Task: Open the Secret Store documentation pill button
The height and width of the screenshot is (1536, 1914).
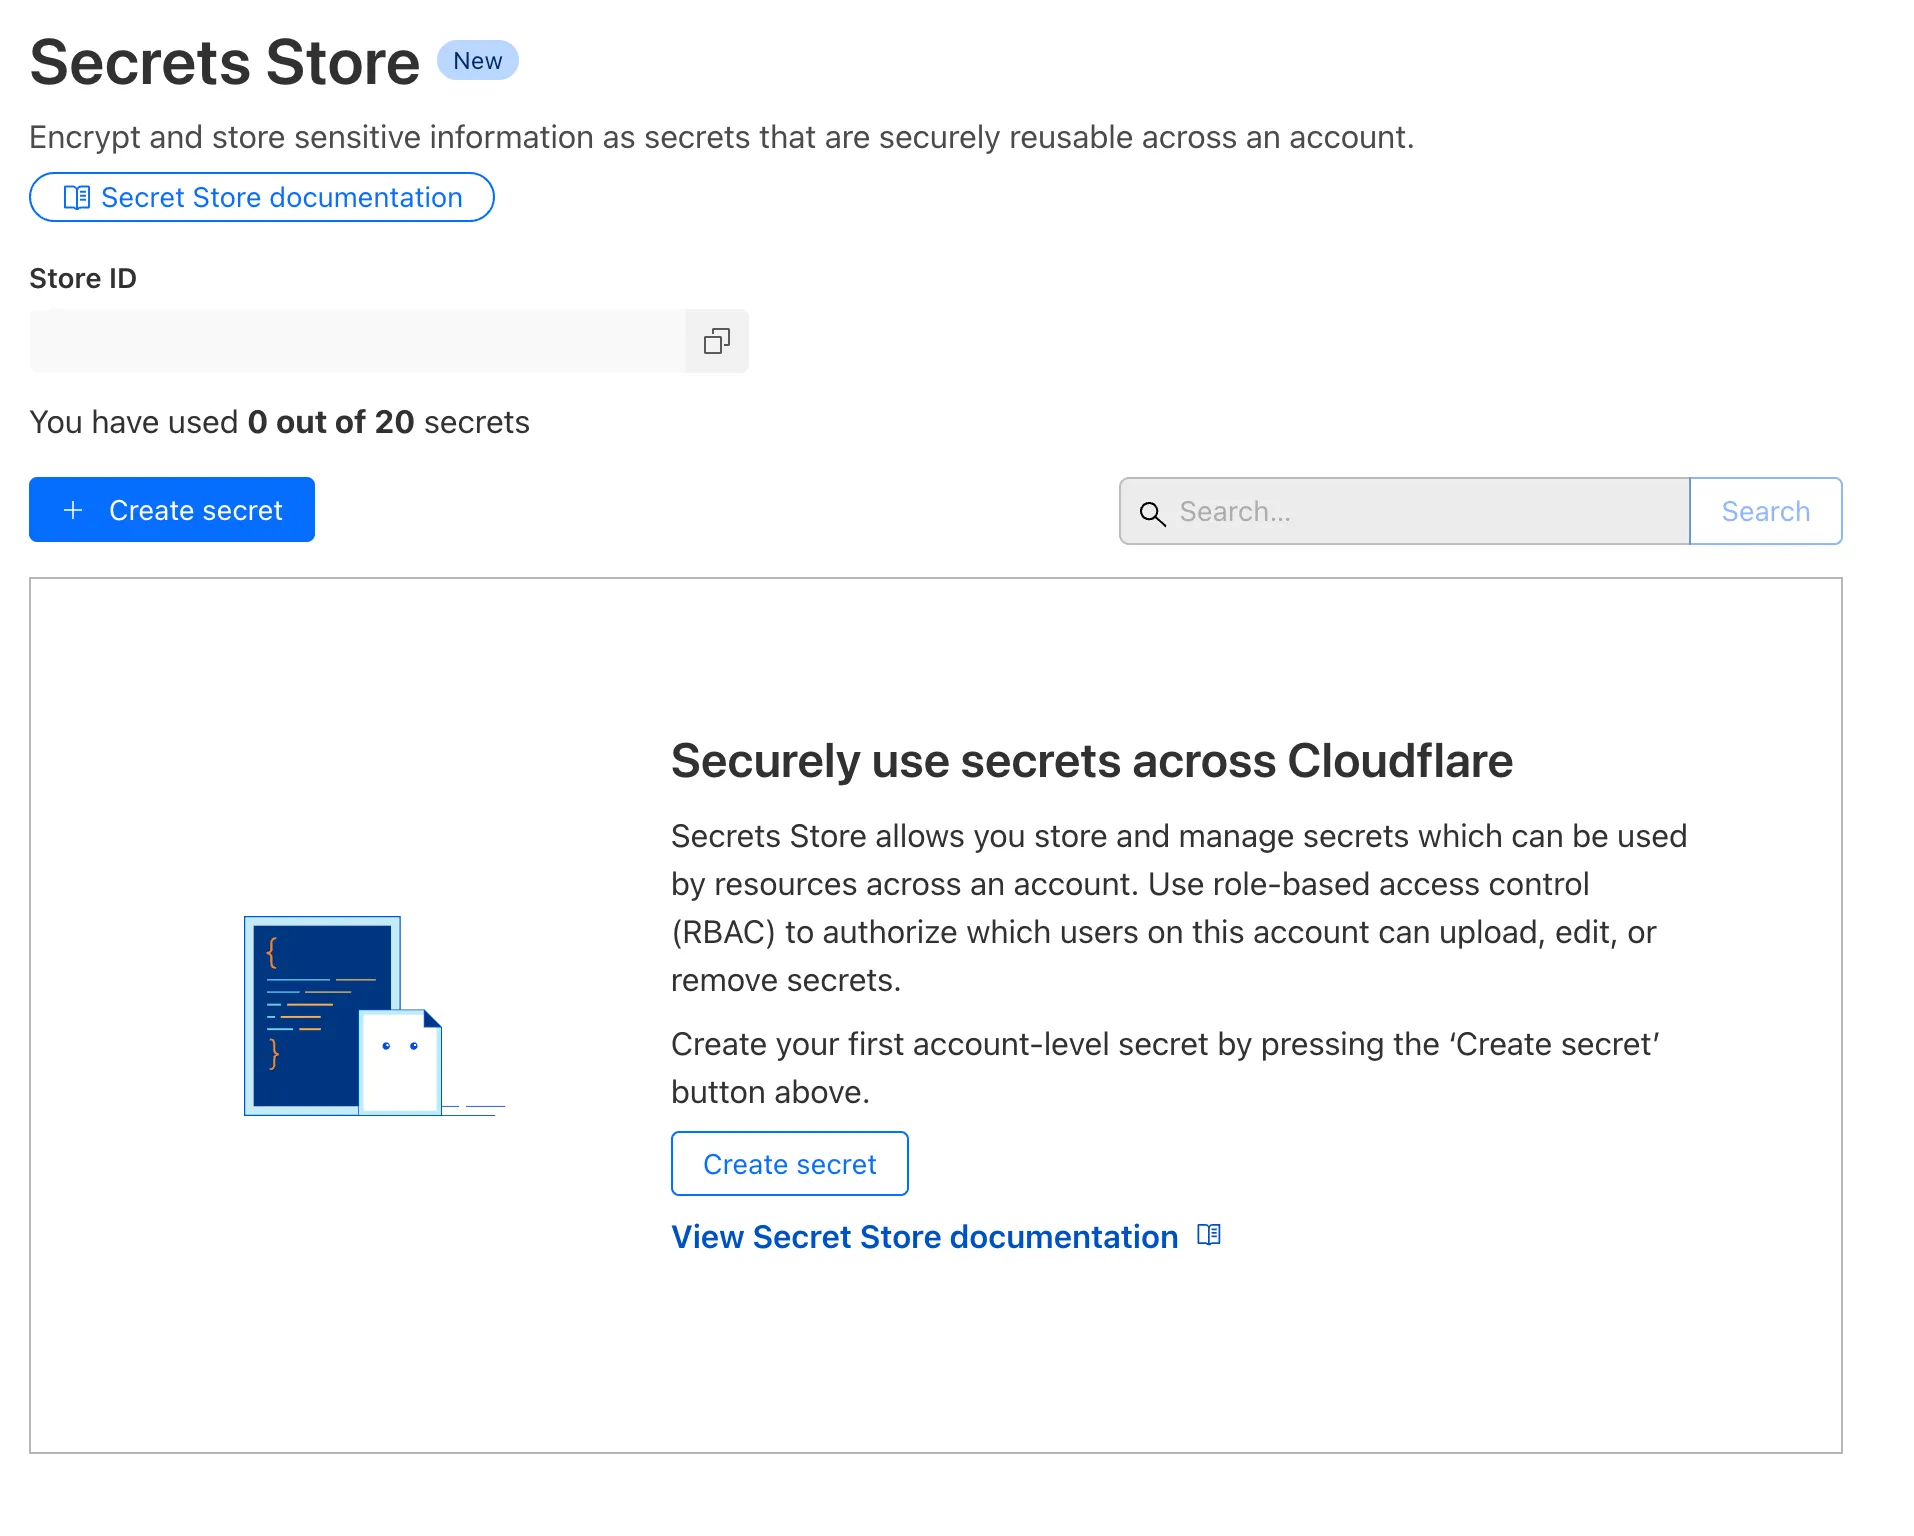Action: pyautogui.click(x=262, y=198)
